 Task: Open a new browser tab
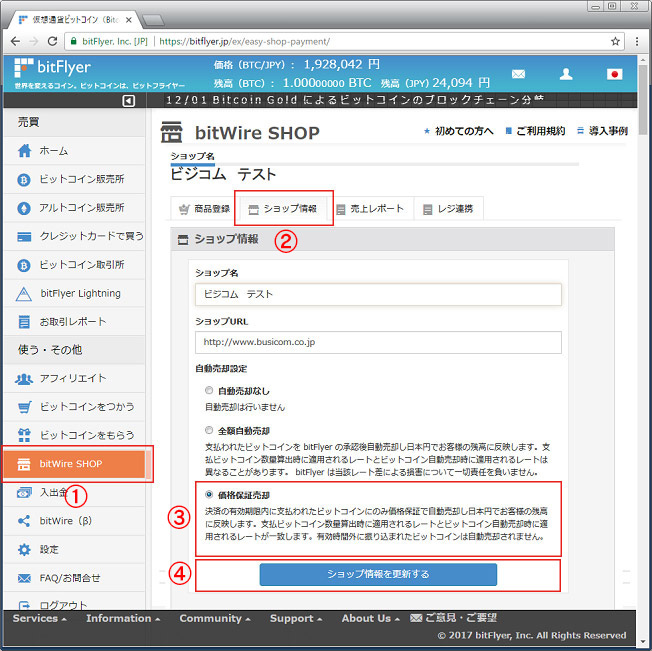click(153, 20)
